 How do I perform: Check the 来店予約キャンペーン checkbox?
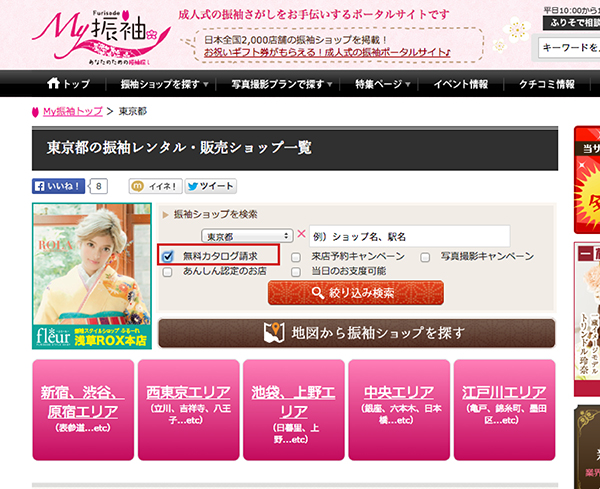click(296, 257)
